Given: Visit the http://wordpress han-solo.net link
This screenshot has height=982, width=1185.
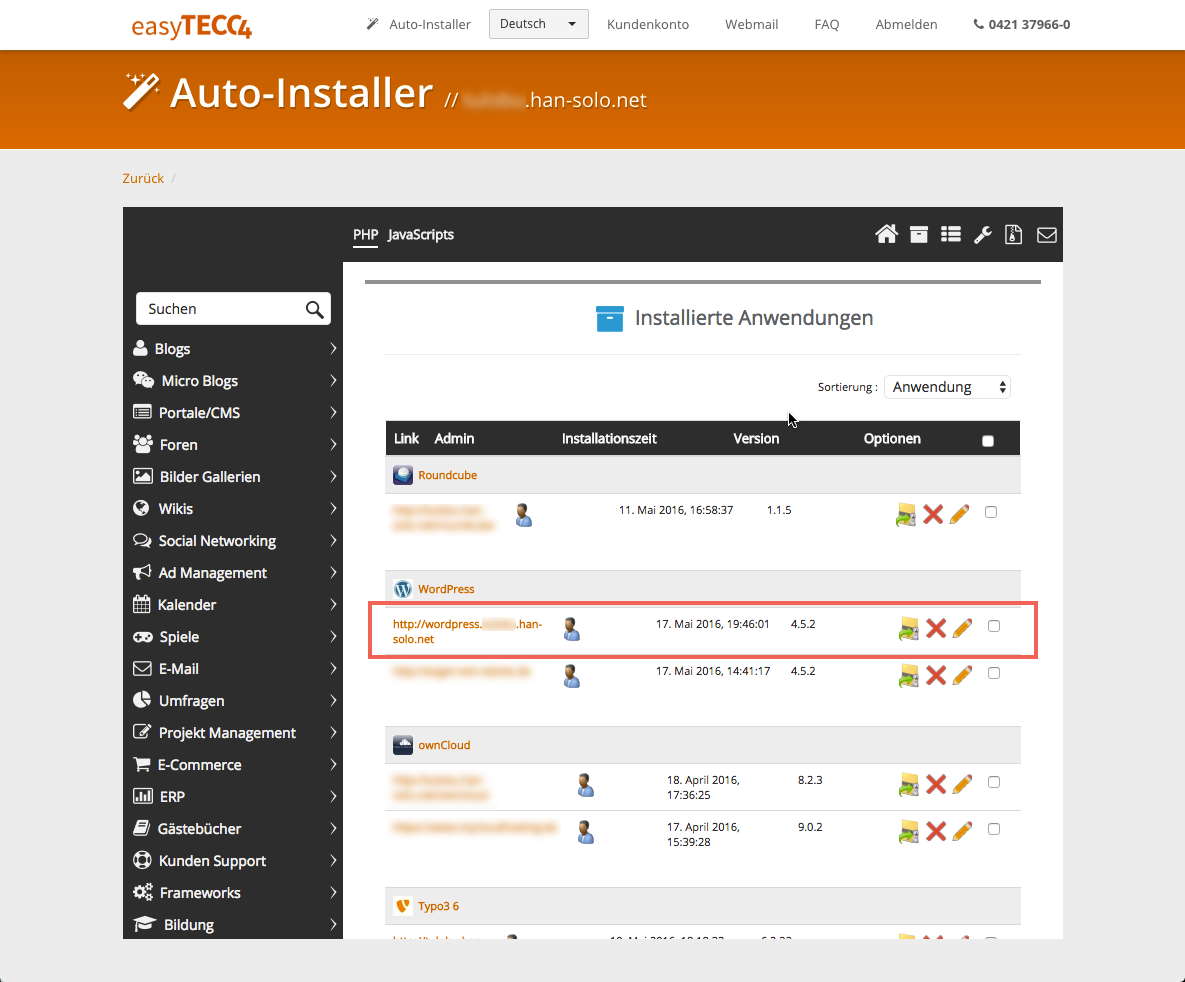Looking at the screenshot, I should pyautogui.click(x=467, y=631).
